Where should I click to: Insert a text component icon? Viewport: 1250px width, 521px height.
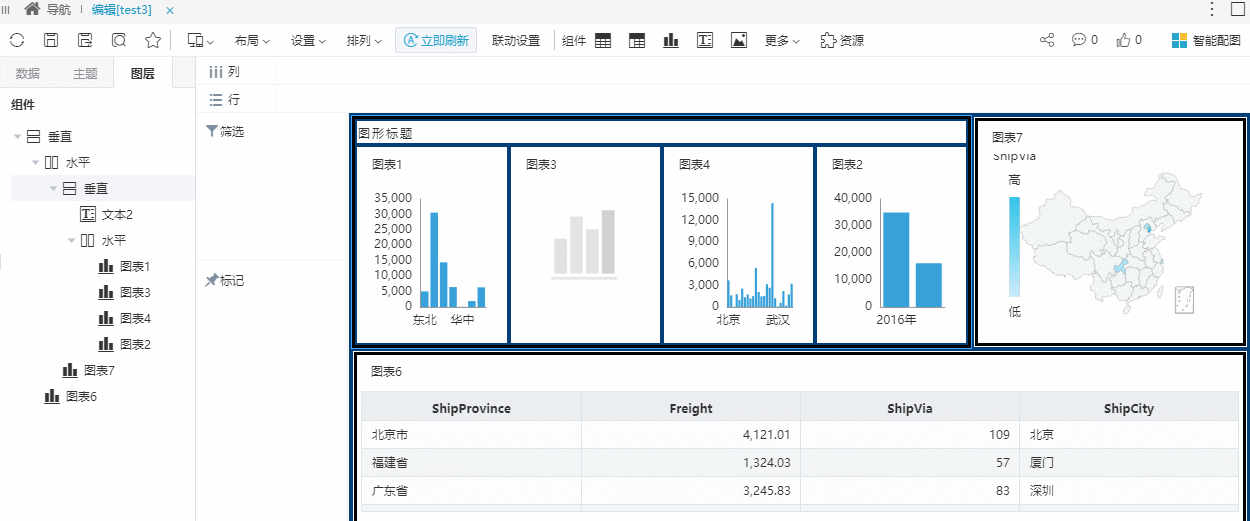pos(705,41)
